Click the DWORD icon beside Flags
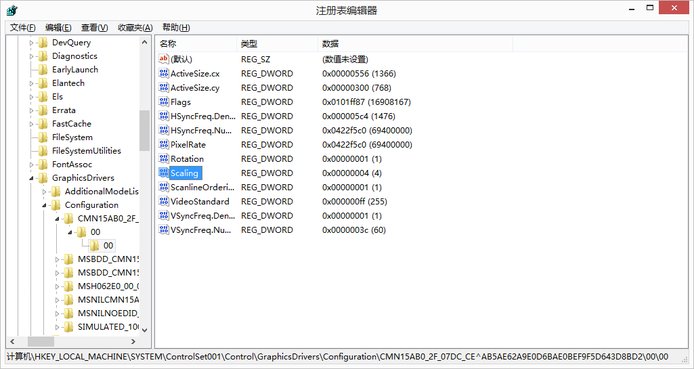This screenshot has width=694, height=369. click(x=164, y=102)
